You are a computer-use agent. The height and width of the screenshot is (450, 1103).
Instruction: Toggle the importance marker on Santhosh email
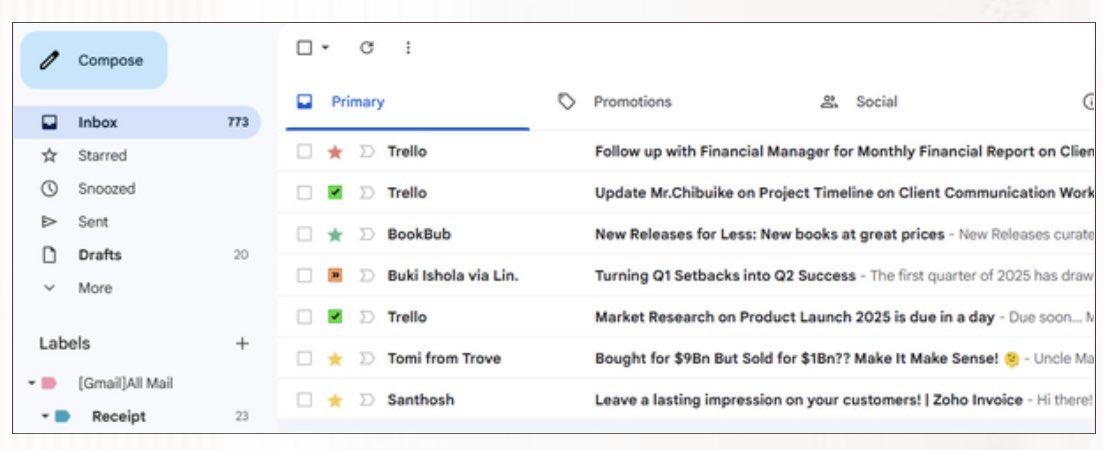click(x=366, y=400)
